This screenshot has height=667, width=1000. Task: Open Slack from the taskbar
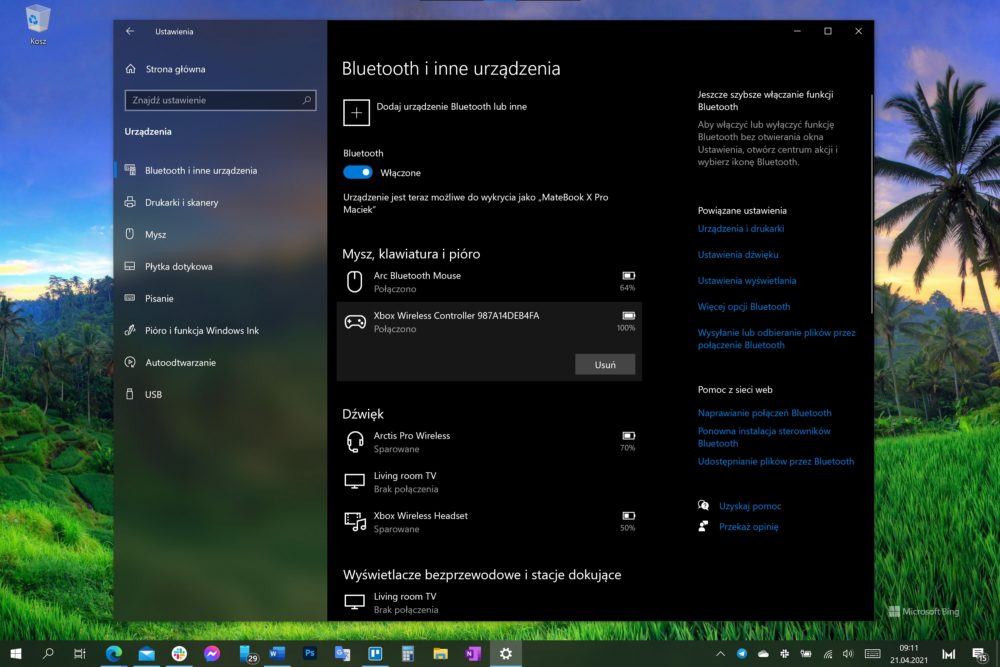point(179,654)
